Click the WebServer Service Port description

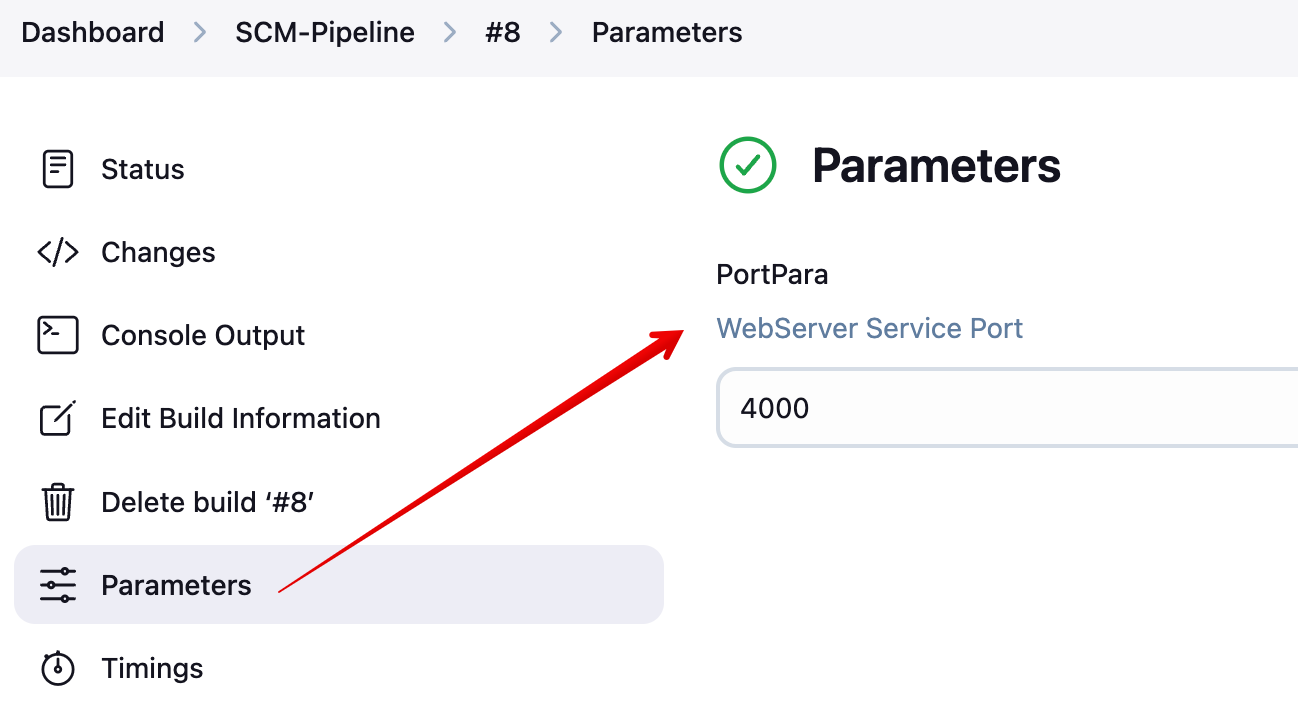click(x=870, y=329)
